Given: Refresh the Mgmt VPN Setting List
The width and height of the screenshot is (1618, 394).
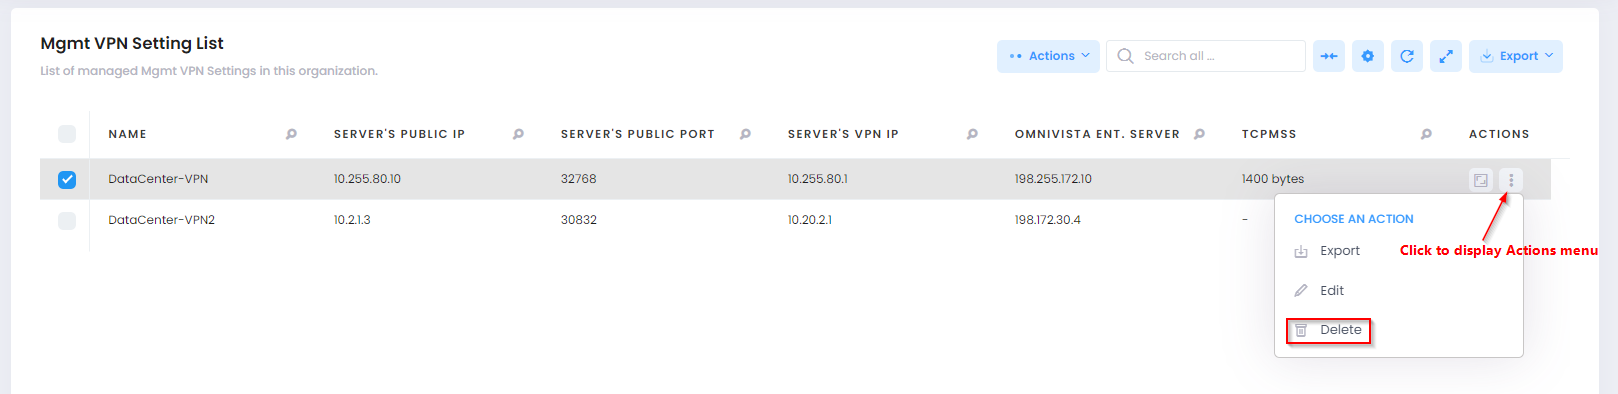Looking at the screenshot, I should [1407, 56].
